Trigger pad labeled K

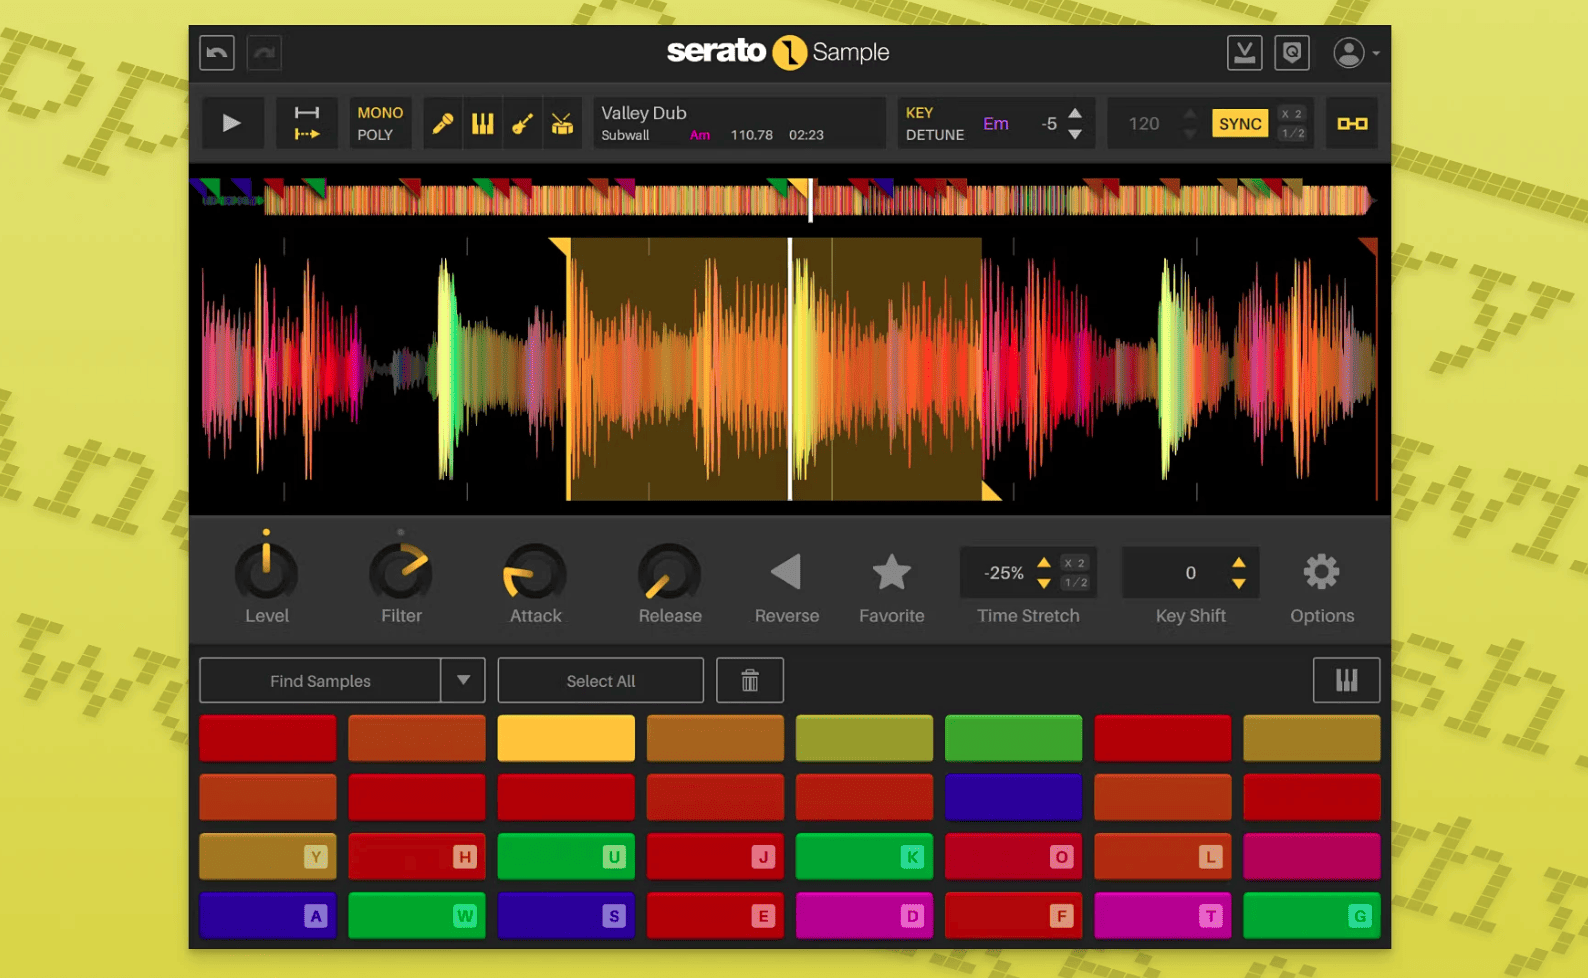[864, 856]
